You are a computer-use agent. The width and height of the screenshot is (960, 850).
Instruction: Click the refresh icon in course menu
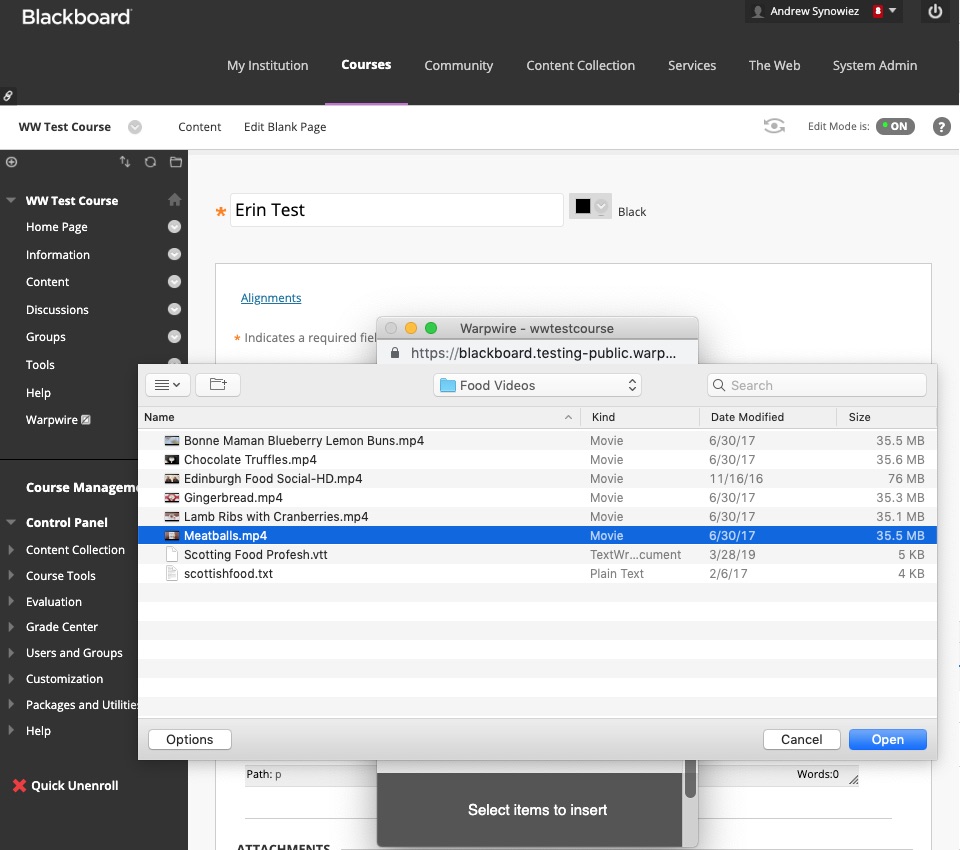150,162
